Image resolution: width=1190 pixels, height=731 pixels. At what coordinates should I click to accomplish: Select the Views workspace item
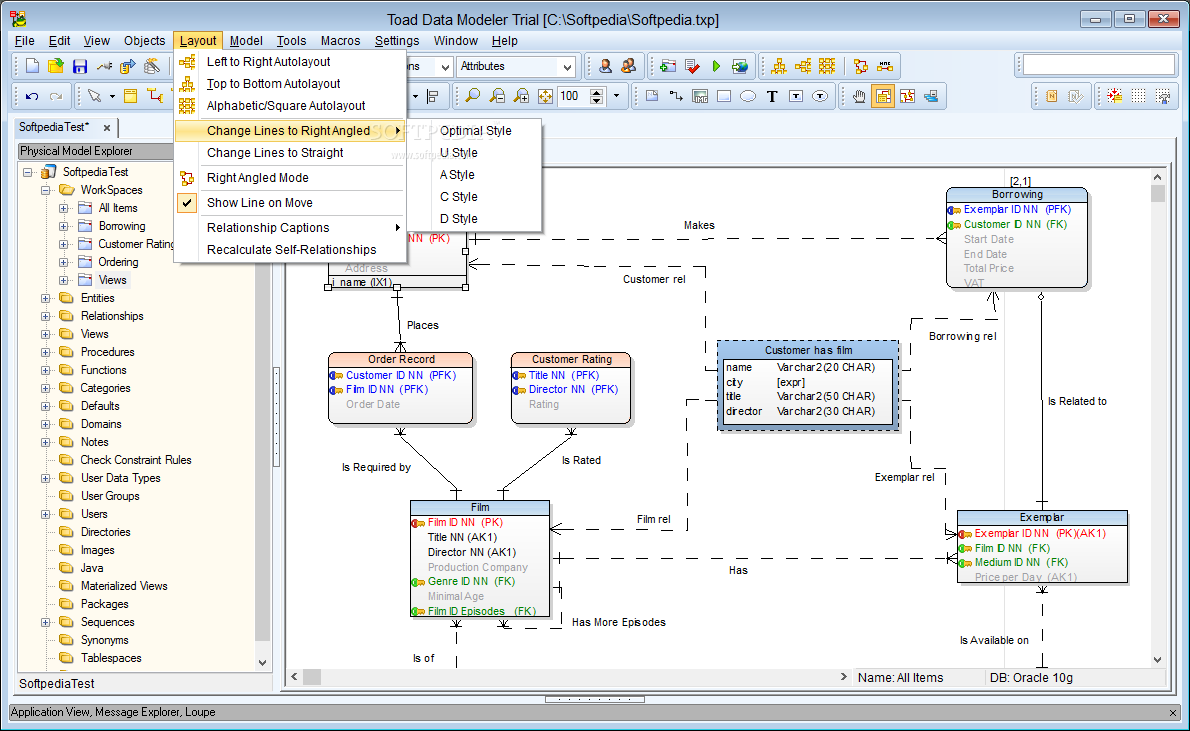click(x=112, y=280)
